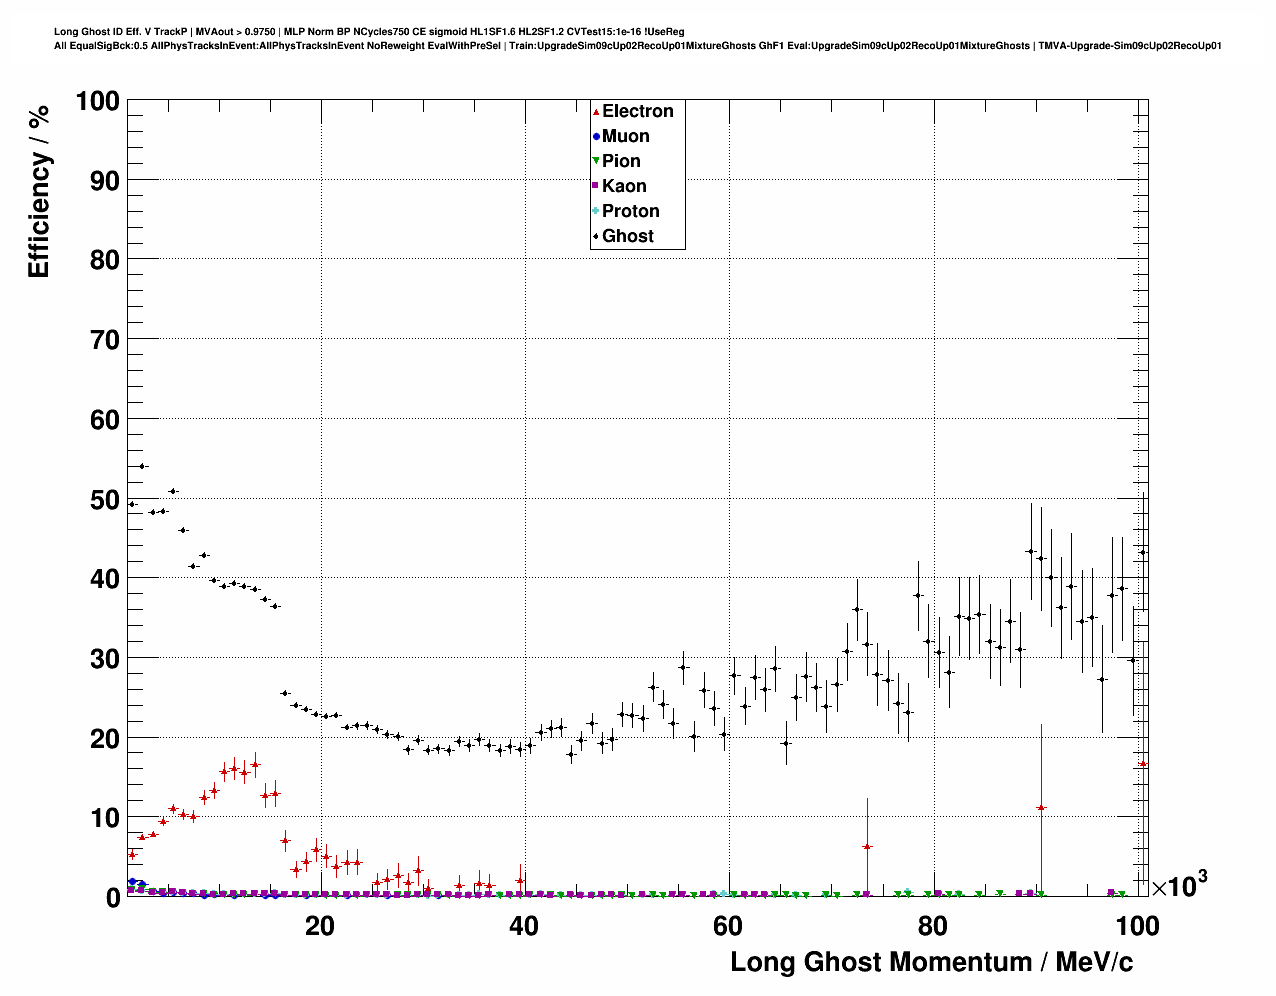Screen dimensions: 1276x996
Task: Click the x-axis tick label 80
Action: coord(932,926)
